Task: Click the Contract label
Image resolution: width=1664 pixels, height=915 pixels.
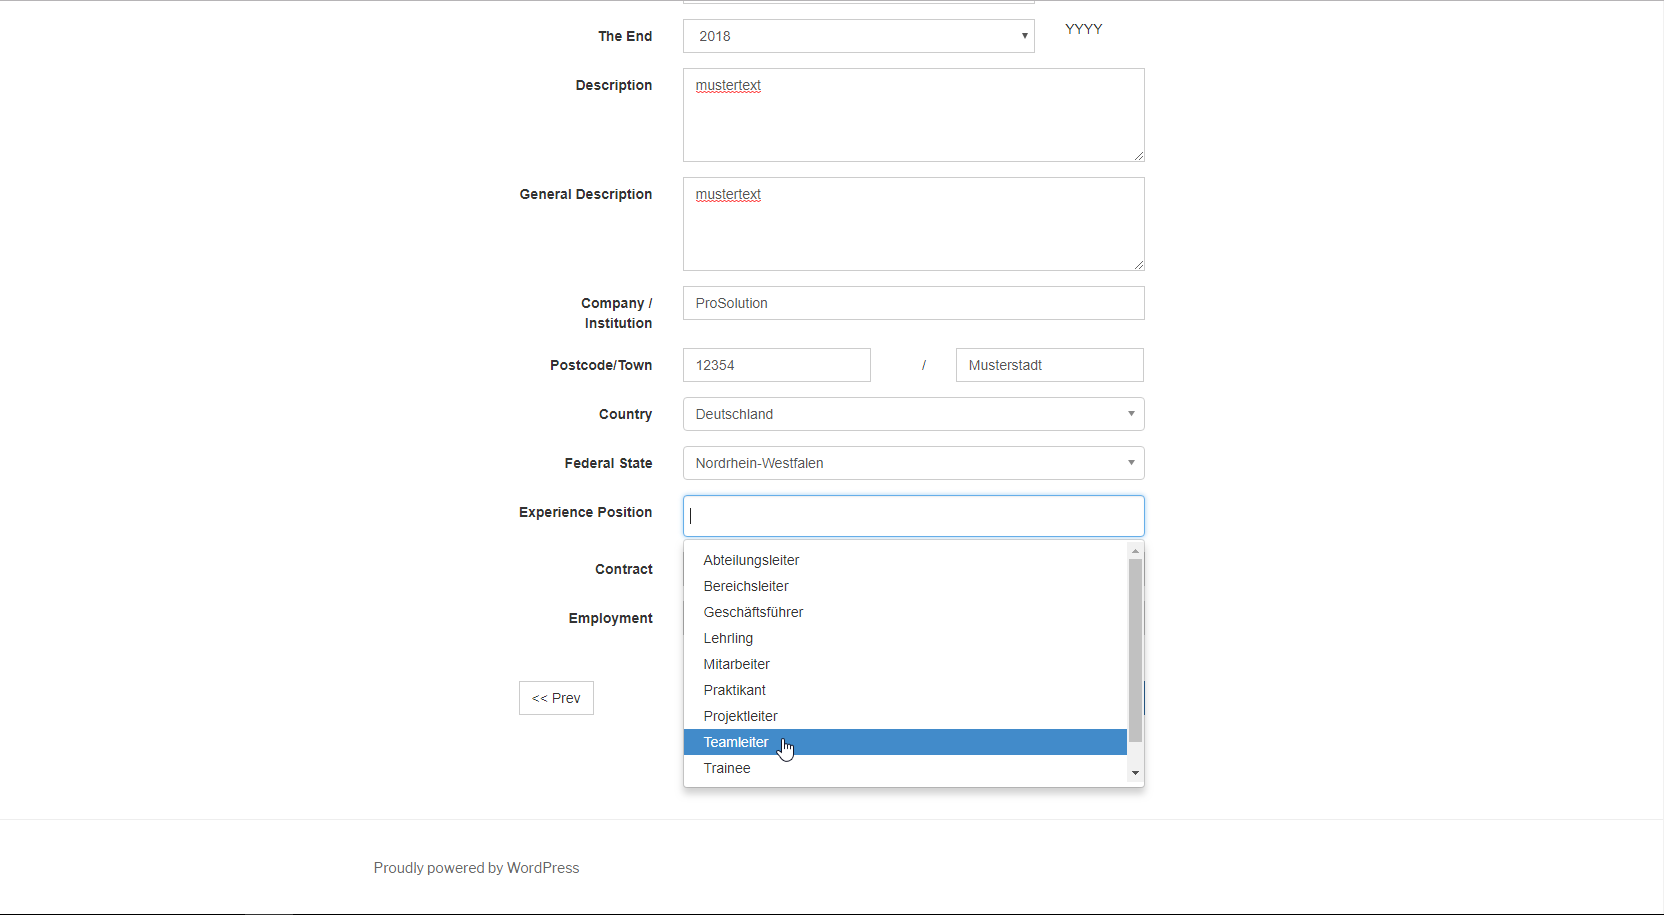Action: click(x=624, y=569)
